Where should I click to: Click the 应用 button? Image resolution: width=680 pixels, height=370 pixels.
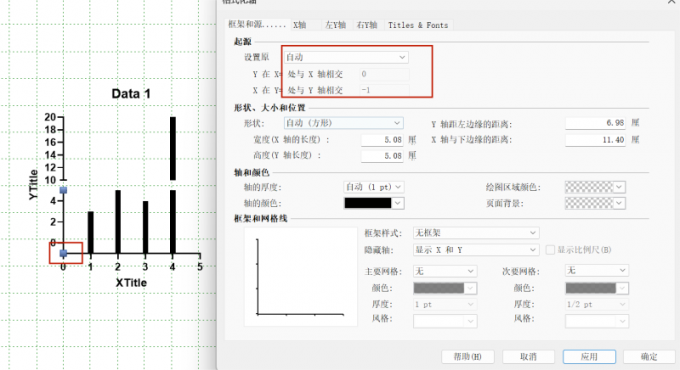coord(589,357)
